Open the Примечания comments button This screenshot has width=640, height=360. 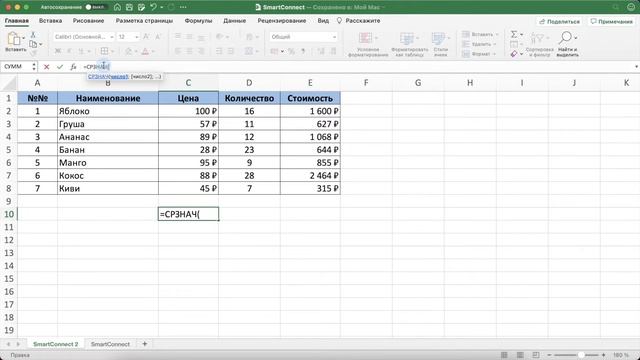(x=611, y=21)
